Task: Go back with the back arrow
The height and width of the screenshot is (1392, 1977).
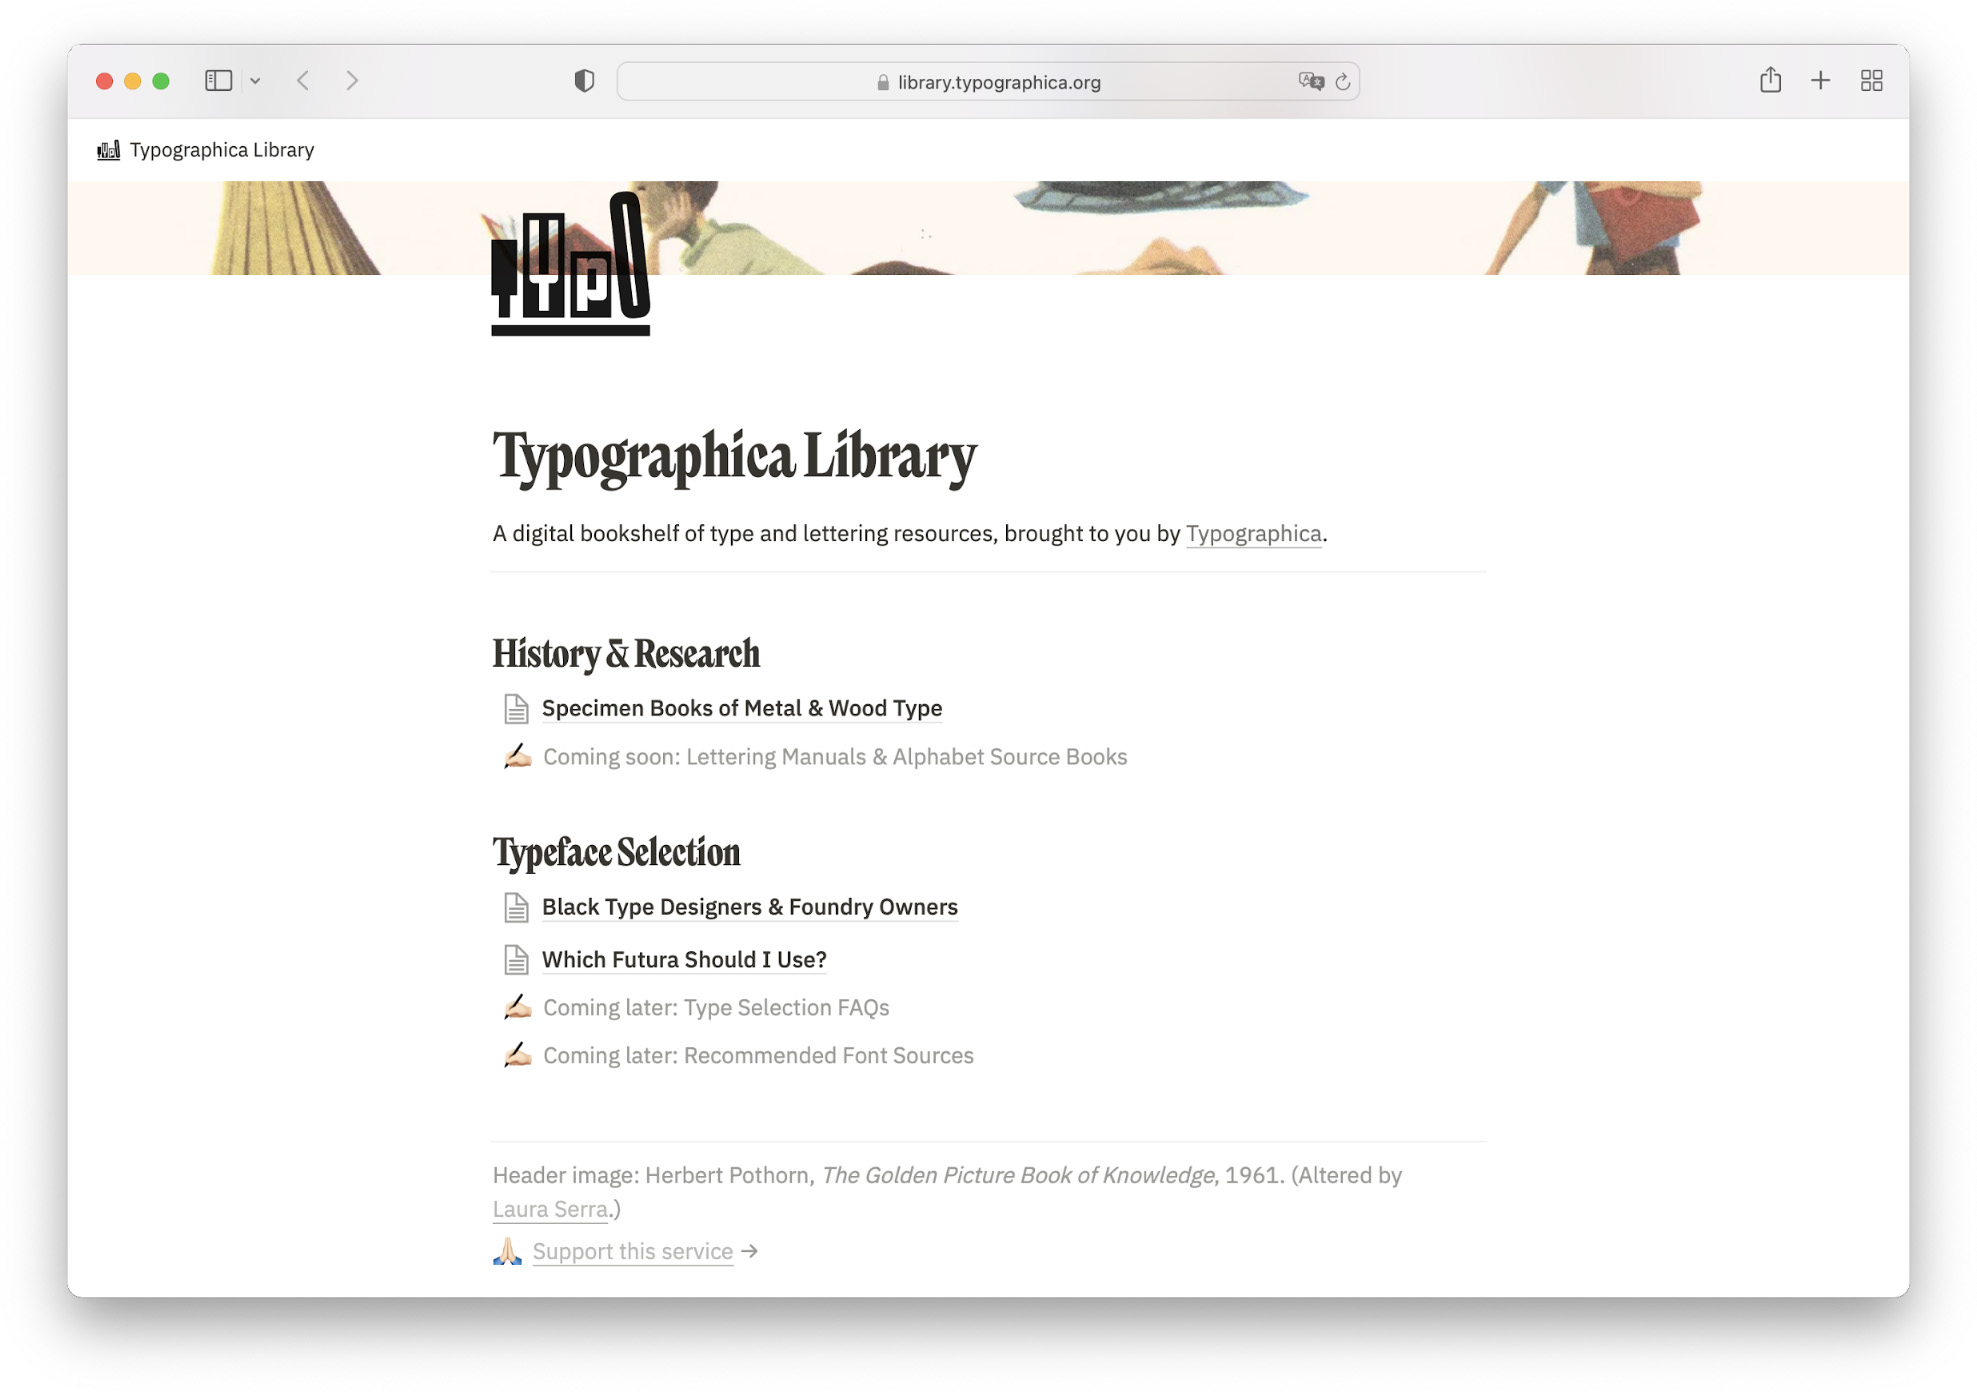Action: pyautogui.click(x=303, y=81)
